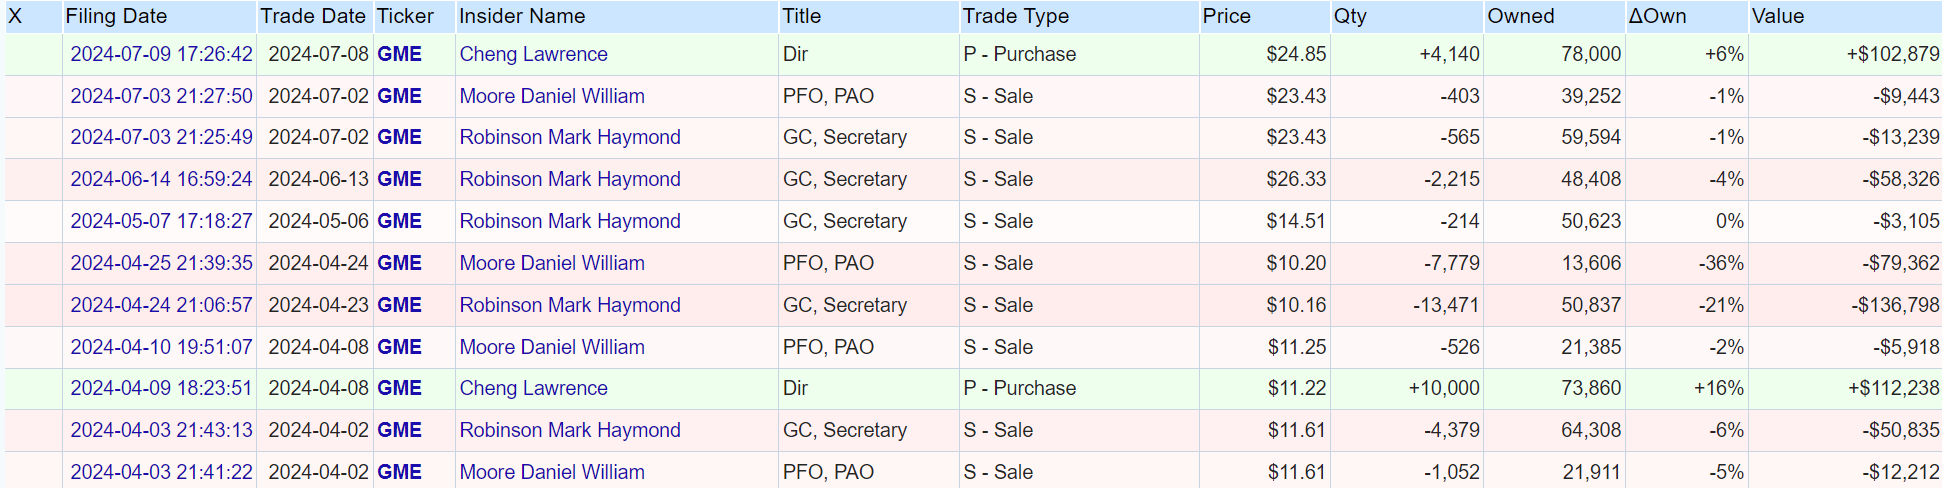1942x488 pixels.
Task: Click the ΔOwn column header
Action: pyautogui.click(x=1657, y=16)
